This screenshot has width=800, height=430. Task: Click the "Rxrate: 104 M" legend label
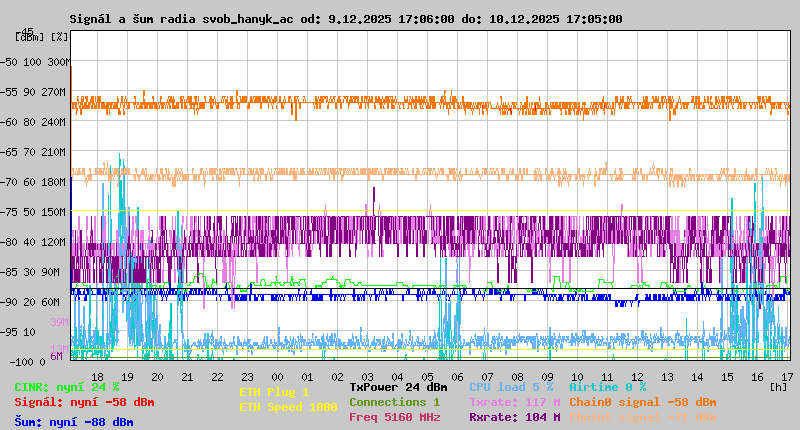click(x=515, y=417)
